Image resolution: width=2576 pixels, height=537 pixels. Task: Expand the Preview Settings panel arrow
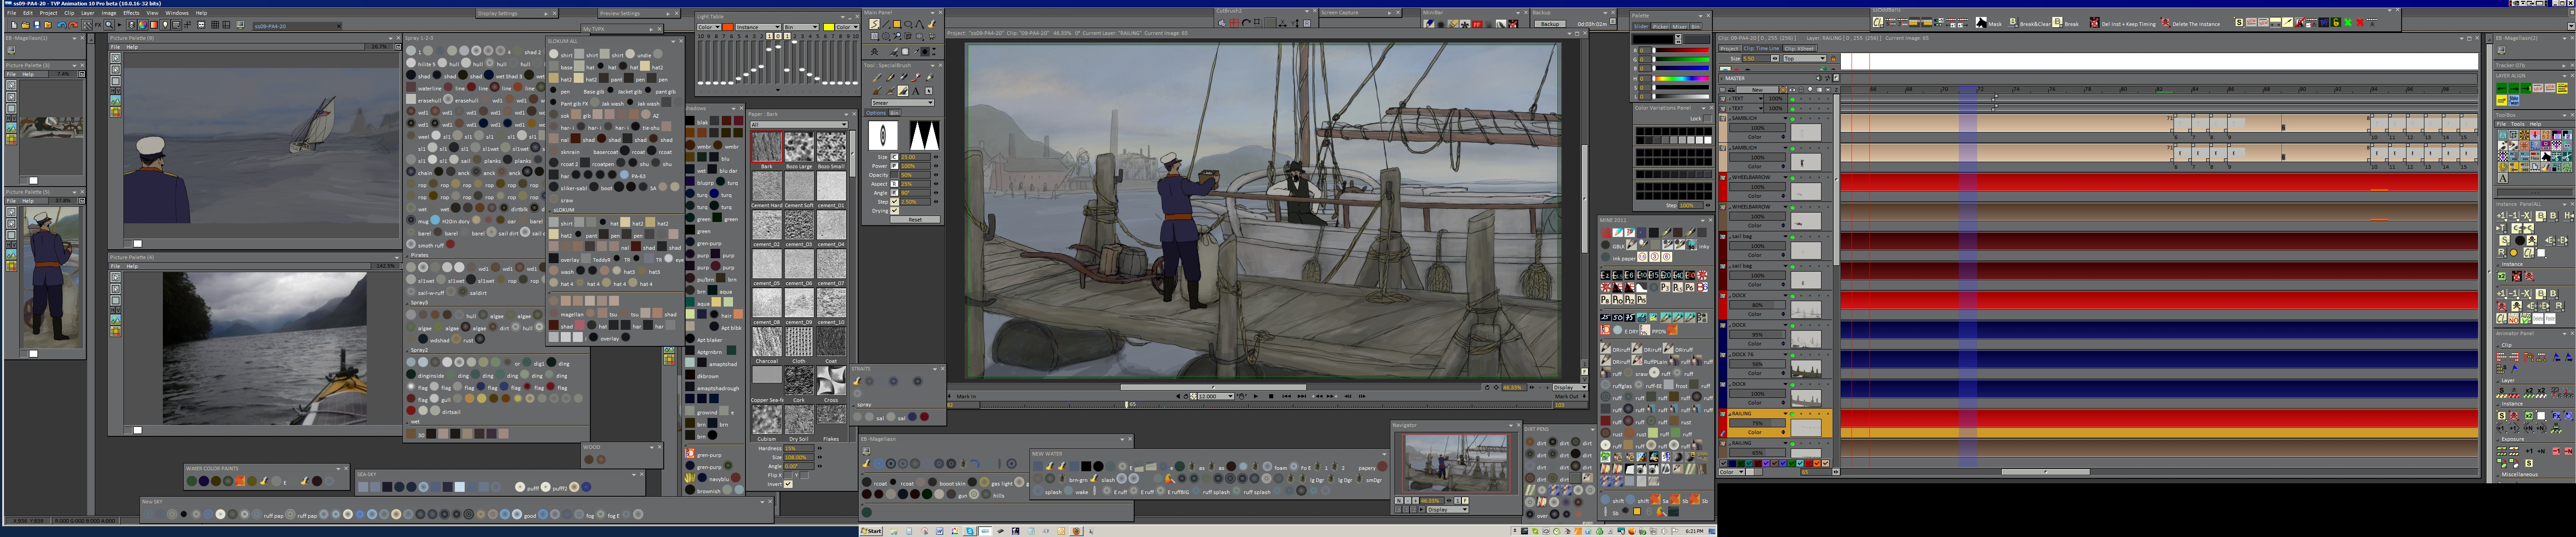coord(670,13)
